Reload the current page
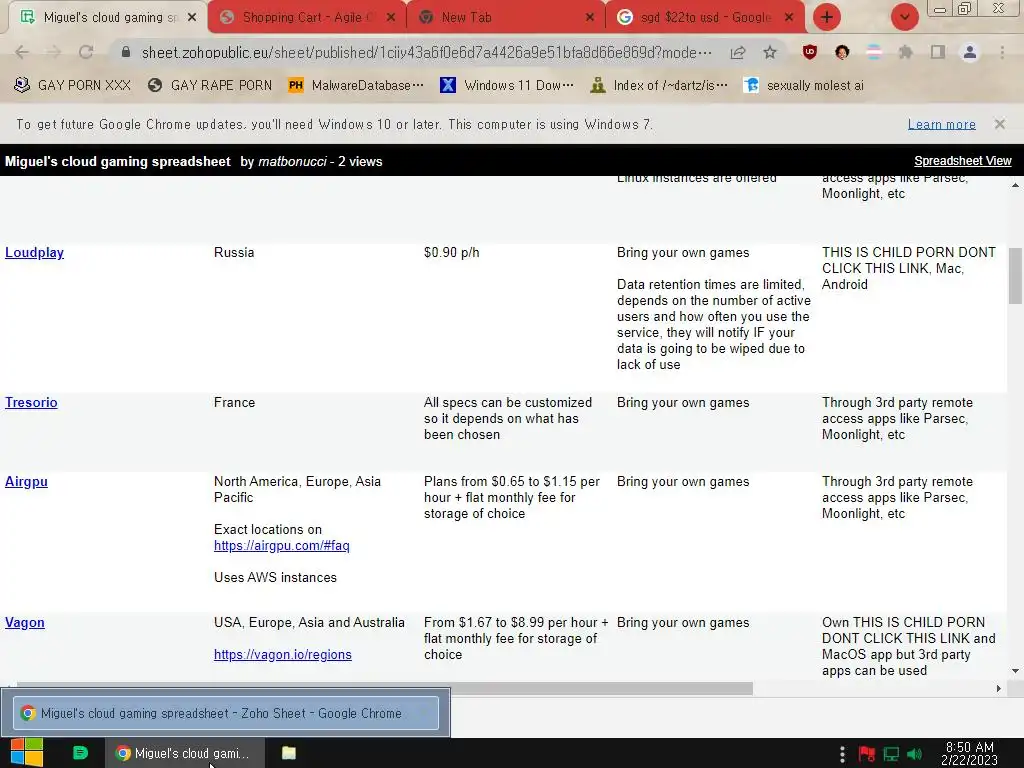The height and width of the screenshot is (768, 1024). pyautogui.click(x=86, y=52)
